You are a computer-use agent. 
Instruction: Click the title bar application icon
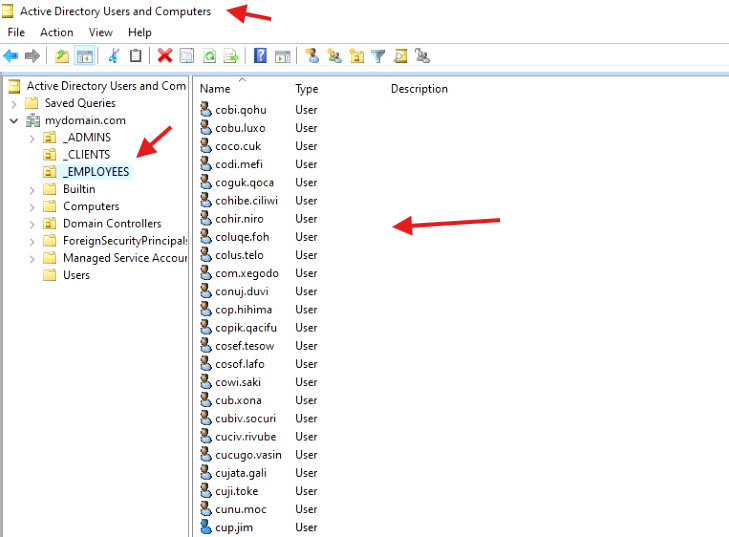7,11
